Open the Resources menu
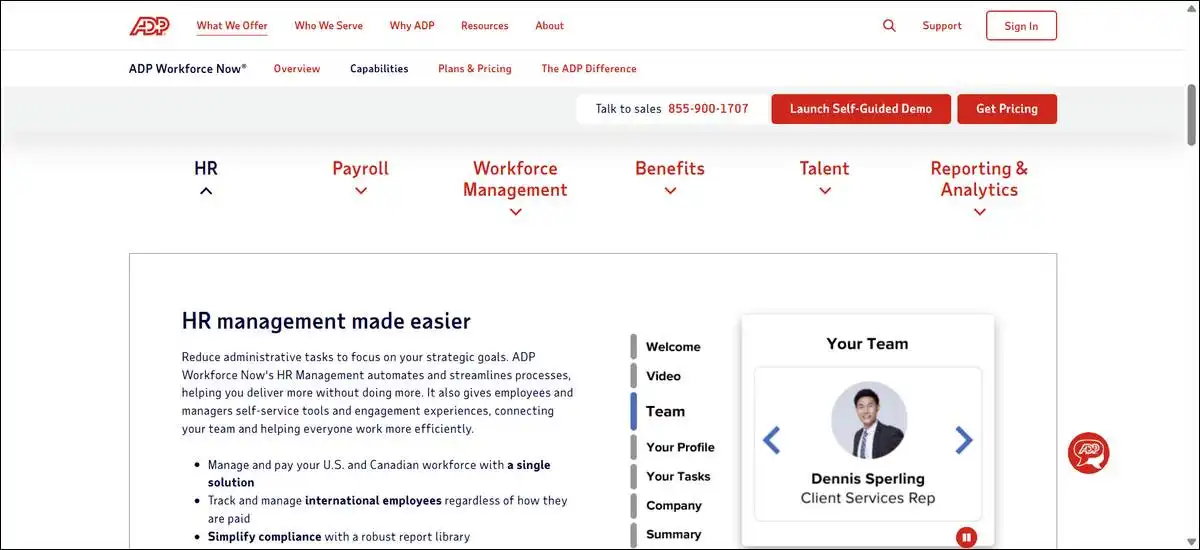This screenshot has width=1200, height=550. point(485,26)
